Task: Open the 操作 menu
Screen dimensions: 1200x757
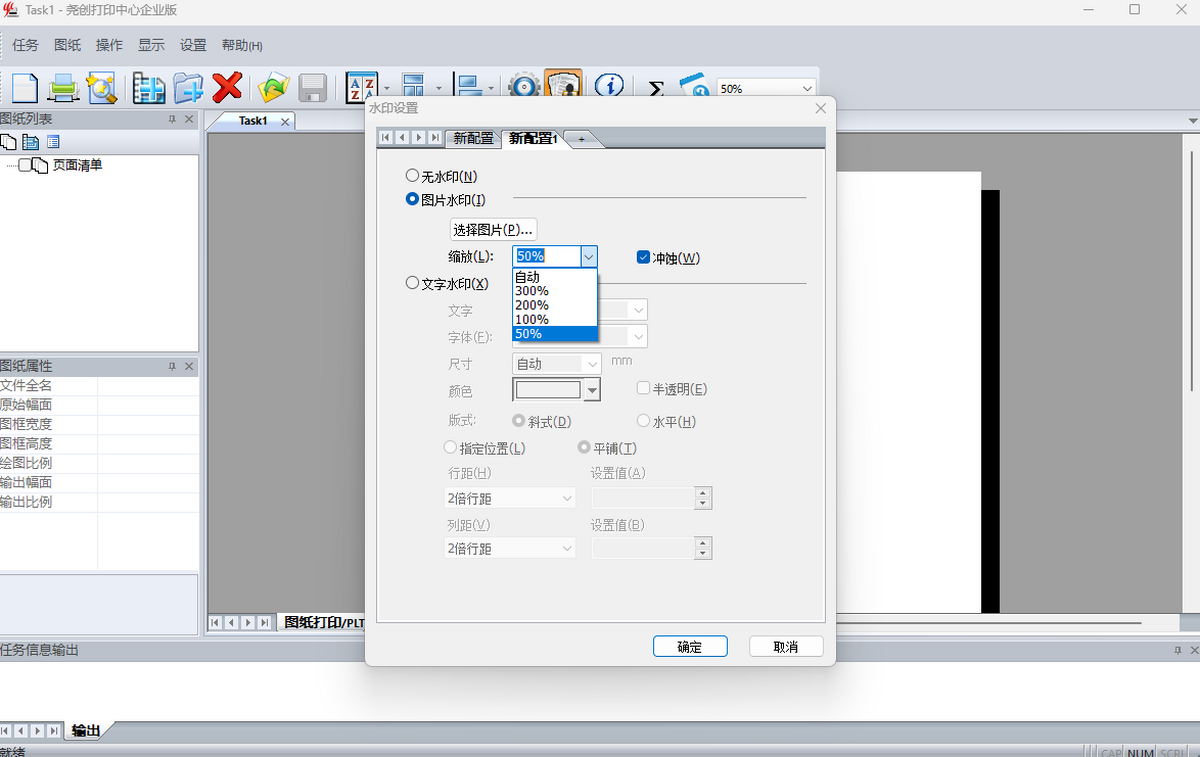Action: pyautogui.click(x=109, y=45)
